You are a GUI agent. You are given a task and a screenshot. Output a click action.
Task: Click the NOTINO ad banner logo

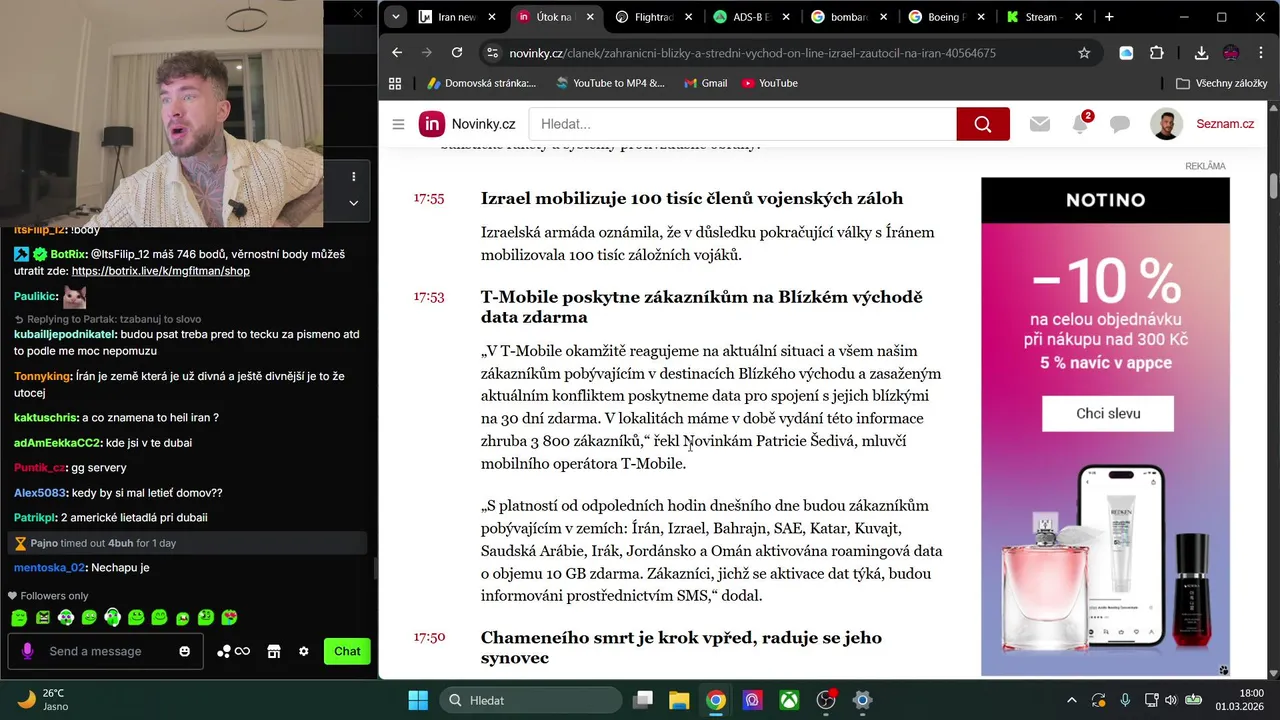[1105, 200]
